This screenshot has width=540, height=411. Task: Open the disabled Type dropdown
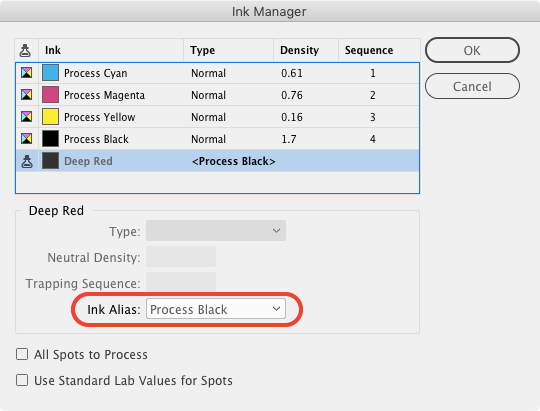(216, 230)
